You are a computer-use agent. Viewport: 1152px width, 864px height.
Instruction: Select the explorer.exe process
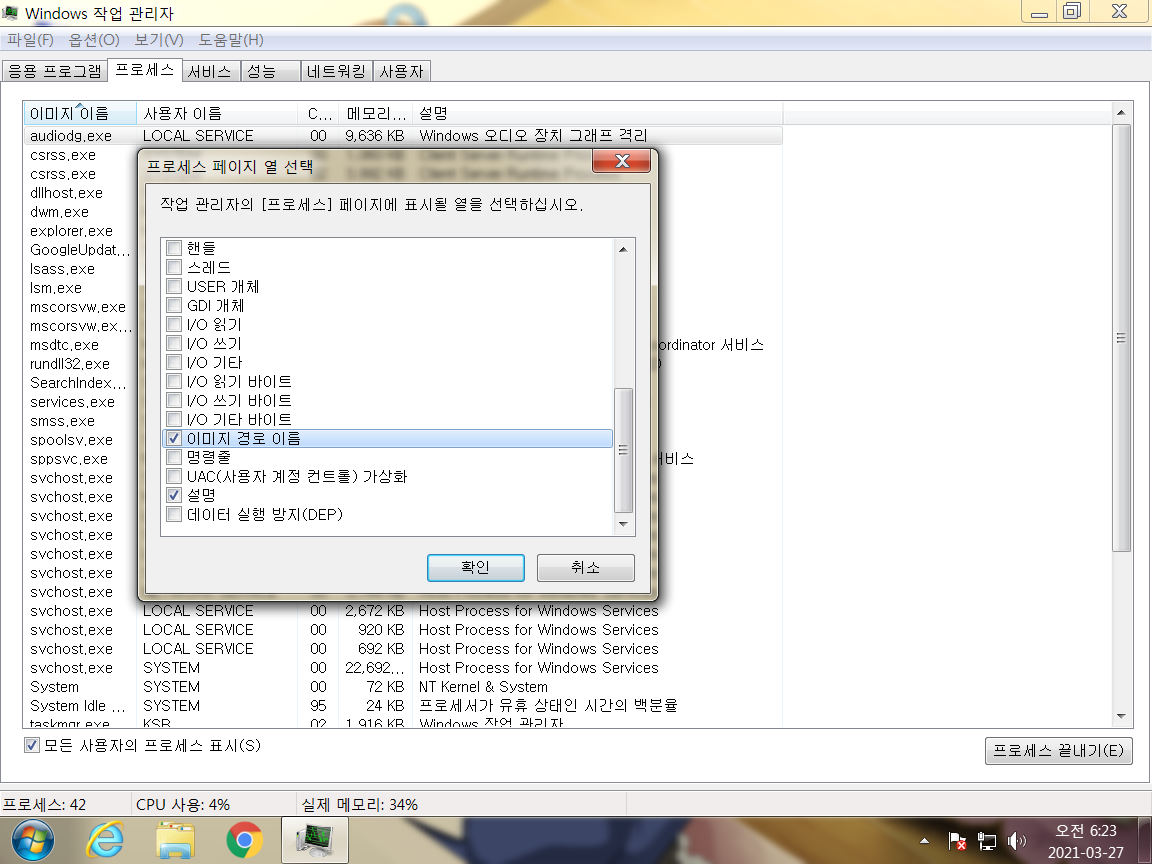(x=71, y=231)
